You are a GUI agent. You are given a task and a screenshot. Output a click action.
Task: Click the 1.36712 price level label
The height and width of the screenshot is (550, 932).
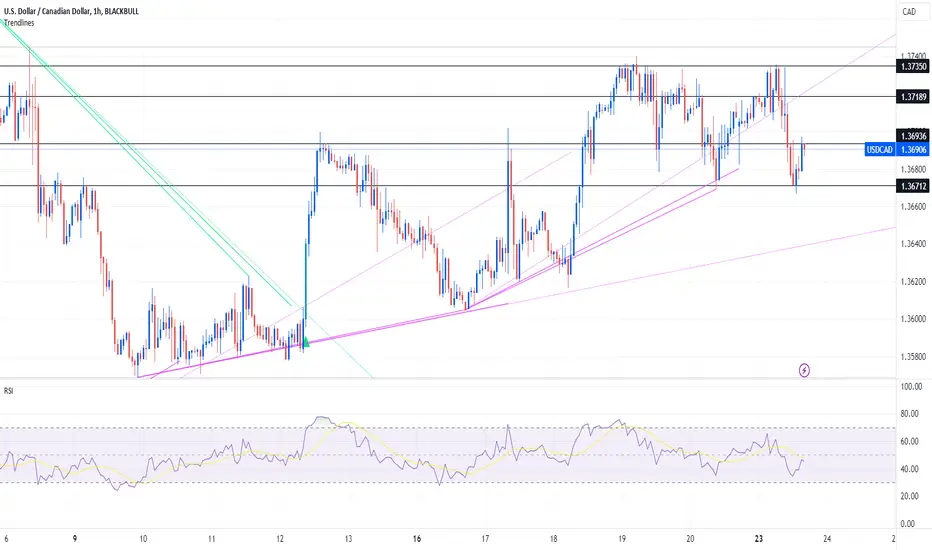913,186
